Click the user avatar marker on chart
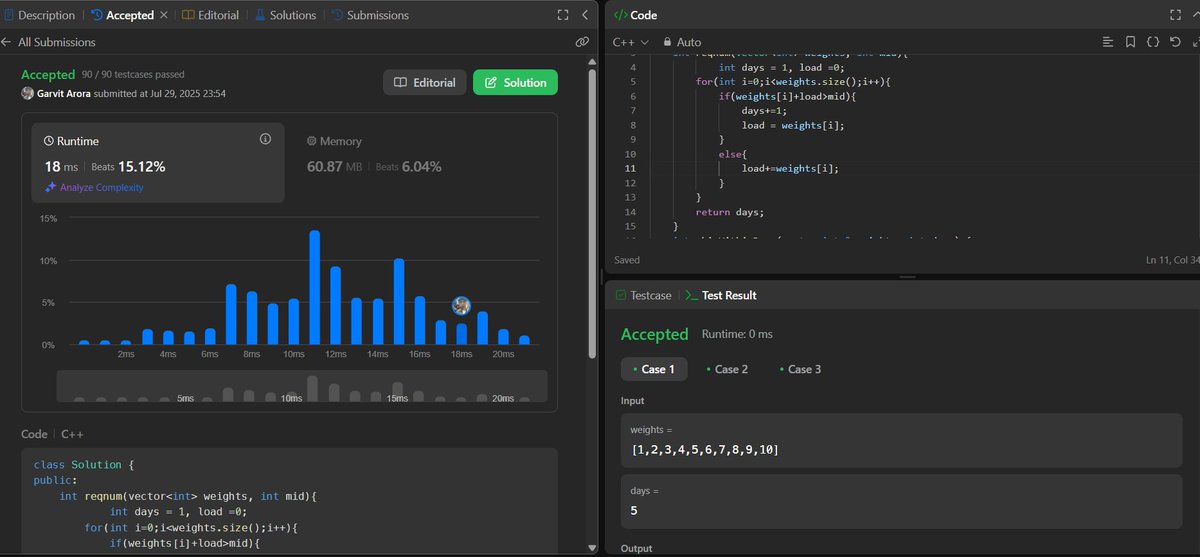This screenshot has width=1200, height=557. (x=461, y=306)
